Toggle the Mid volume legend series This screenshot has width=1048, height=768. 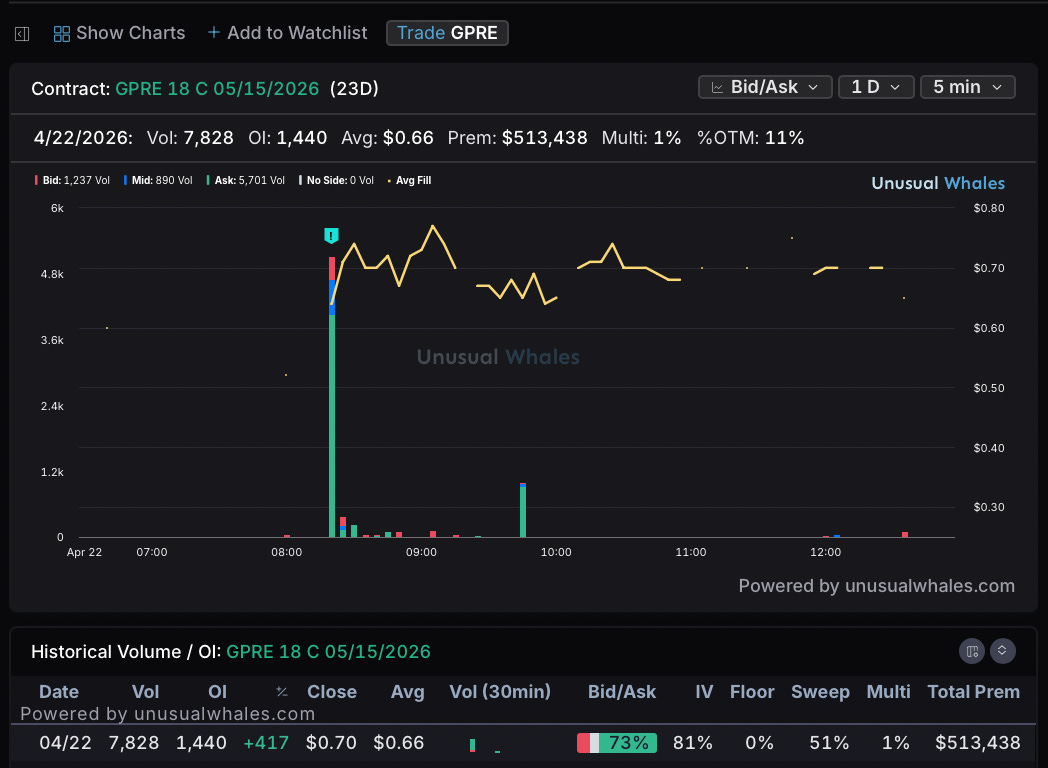coord(158,180)
